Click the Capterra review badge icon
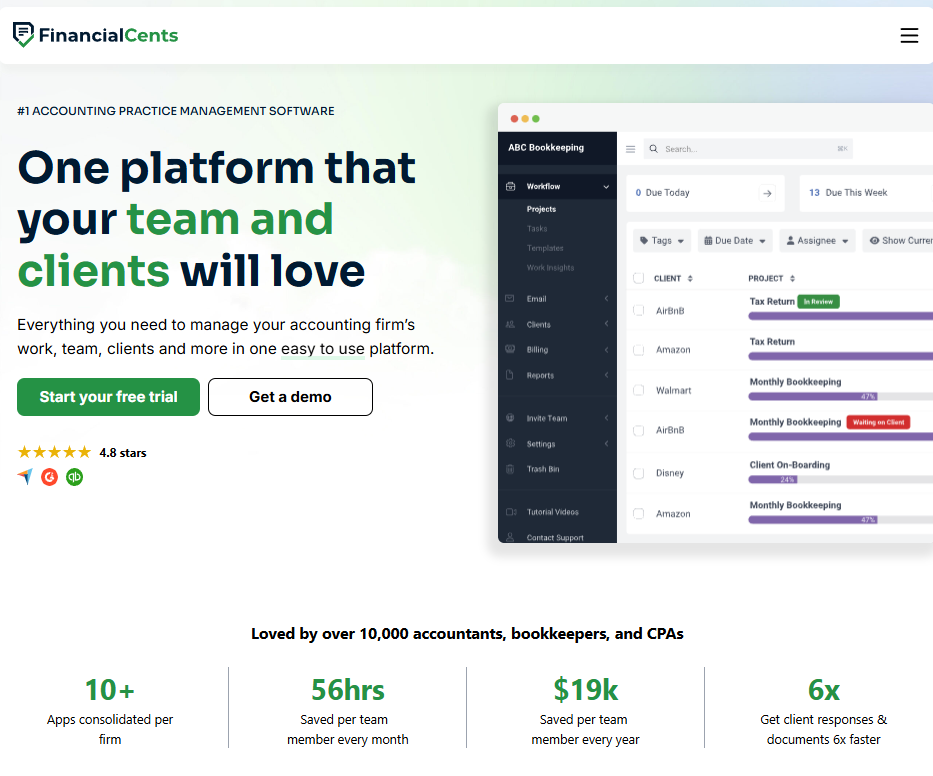933x776 pixels. point(25,477)
